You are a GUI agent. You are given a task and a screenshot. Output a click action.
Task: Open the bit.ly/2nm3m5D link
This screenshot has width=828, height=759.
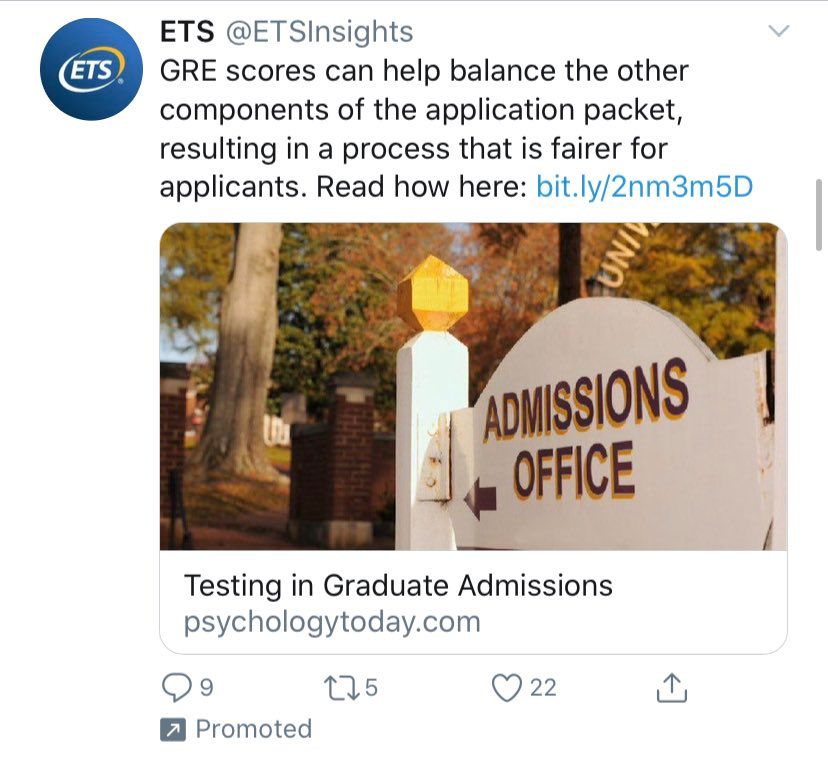644,186
